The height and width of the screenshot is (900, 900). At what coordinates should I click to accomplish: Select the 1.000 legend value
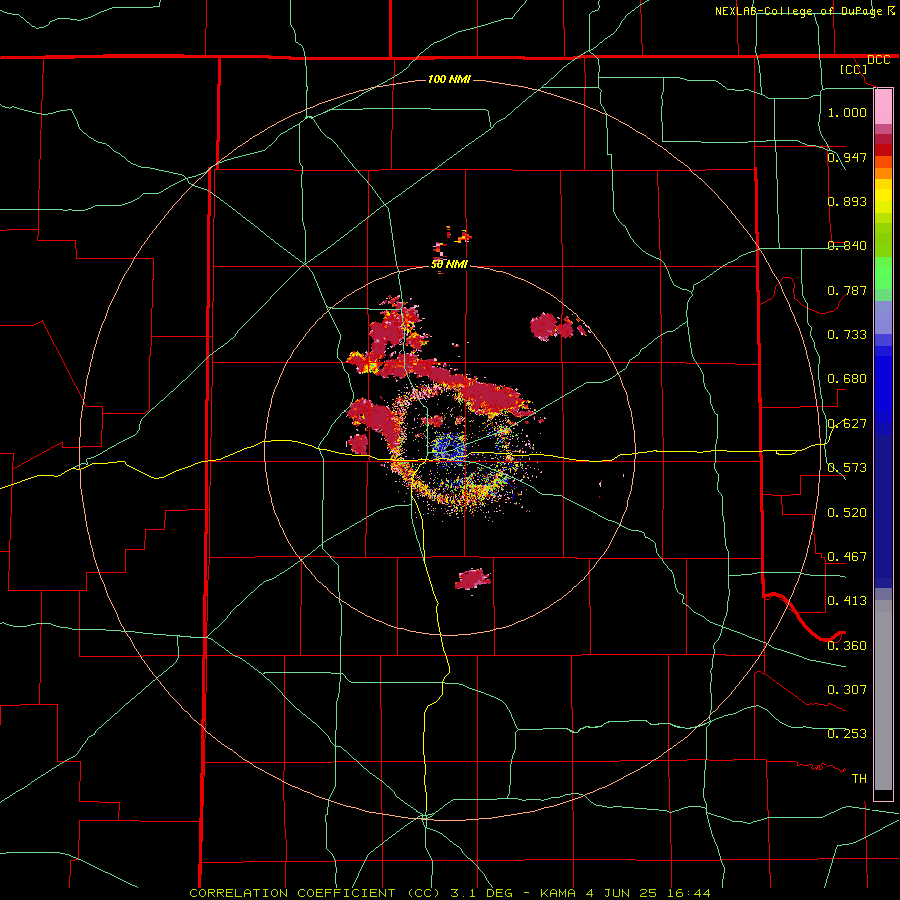(x=847, y=112)
